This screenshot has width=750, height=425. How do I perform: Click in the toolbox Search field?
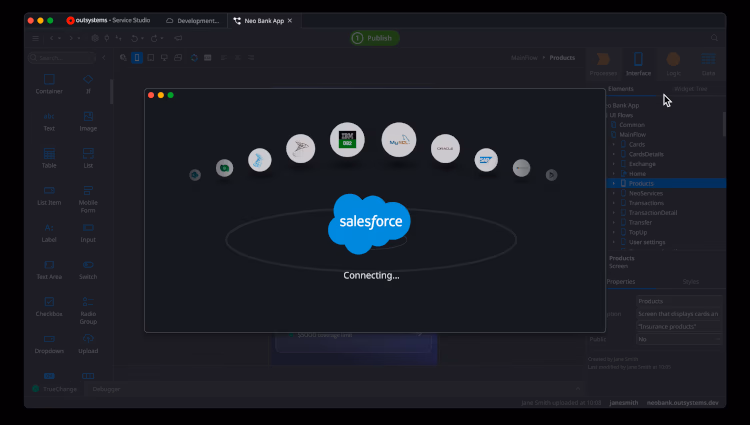[62, 58]
